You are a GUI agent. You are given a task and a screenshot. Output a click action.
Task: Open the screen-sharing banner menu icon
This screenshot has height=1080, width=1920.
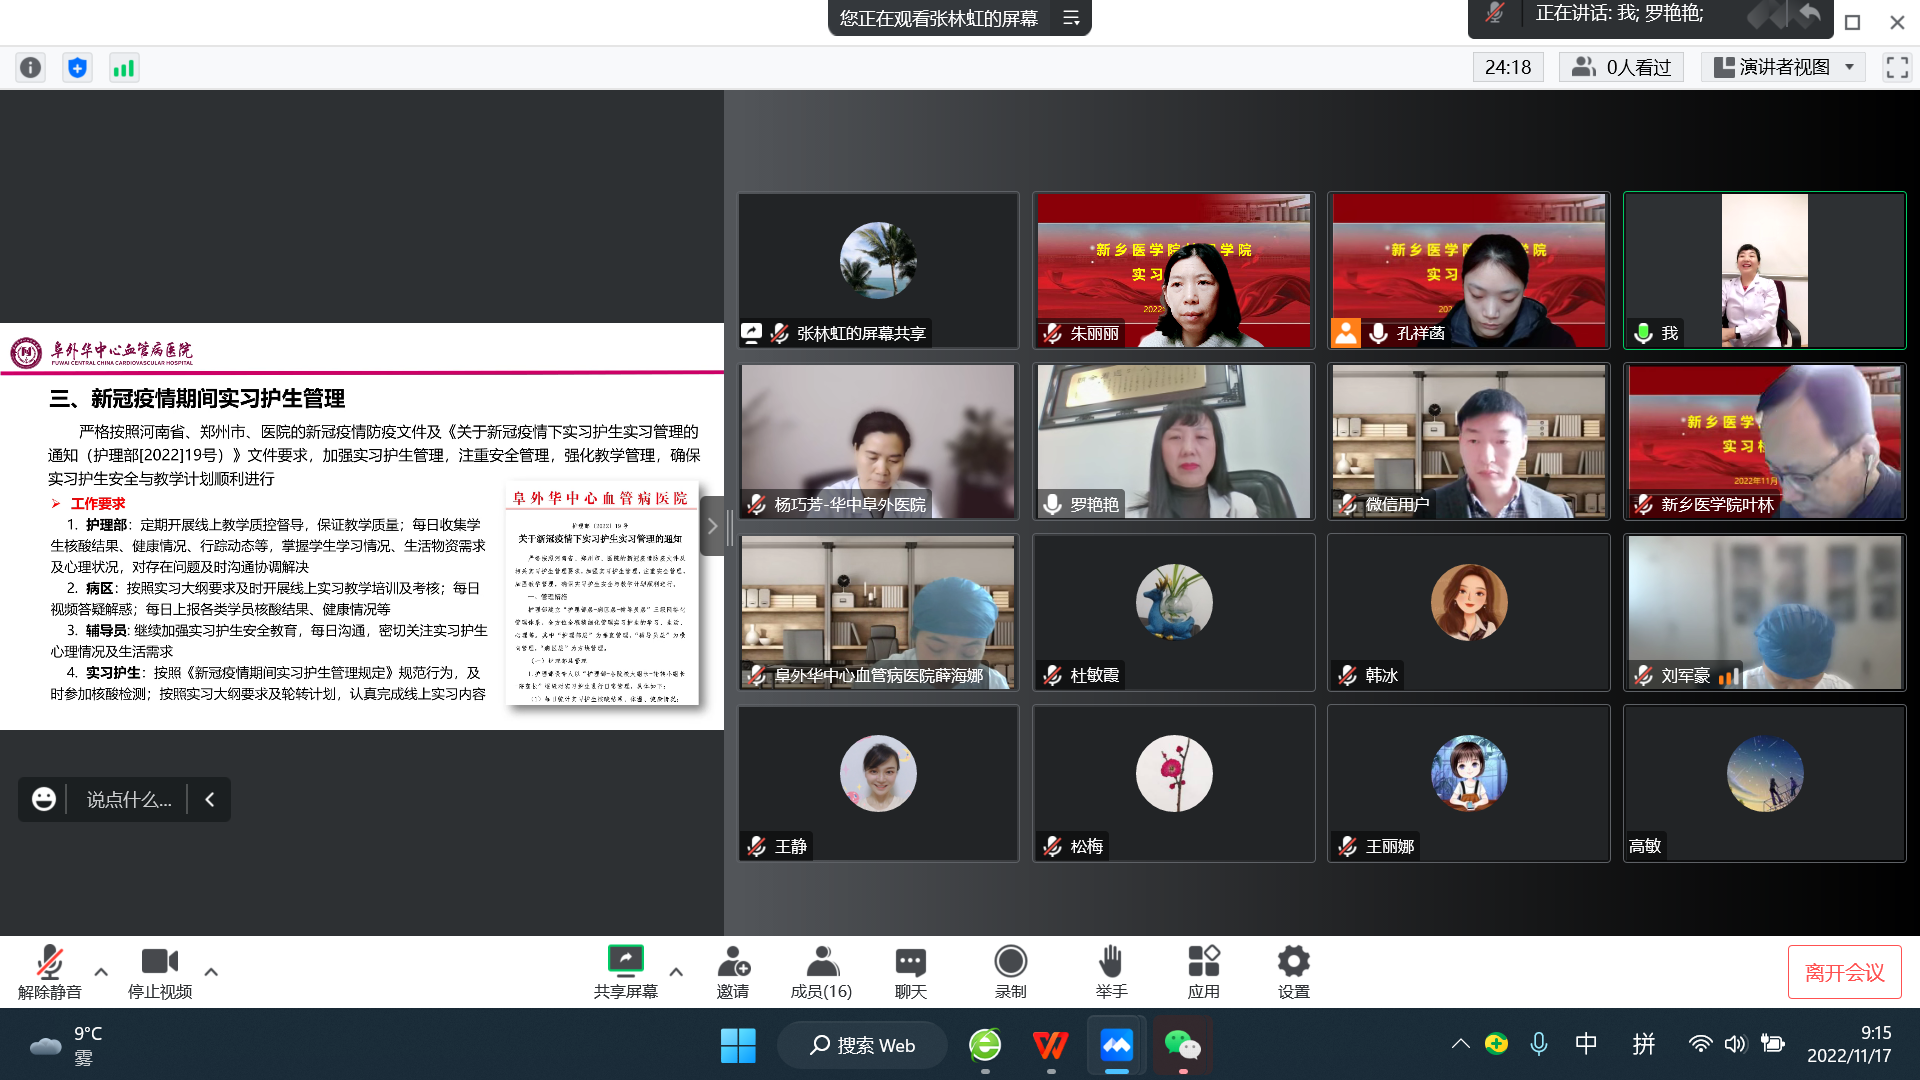click(1071, 18)
